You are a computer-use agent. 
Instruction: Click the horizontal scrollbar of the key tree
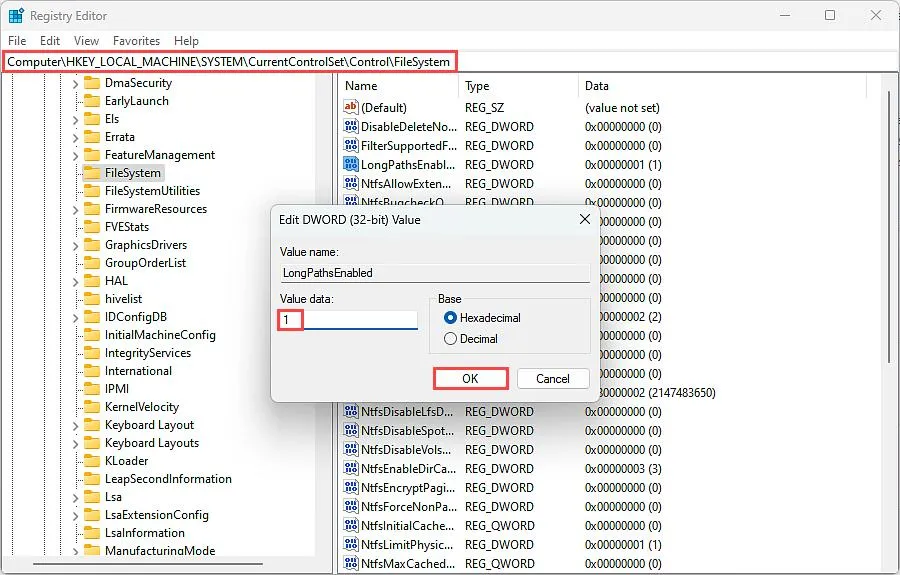[148, 564]
